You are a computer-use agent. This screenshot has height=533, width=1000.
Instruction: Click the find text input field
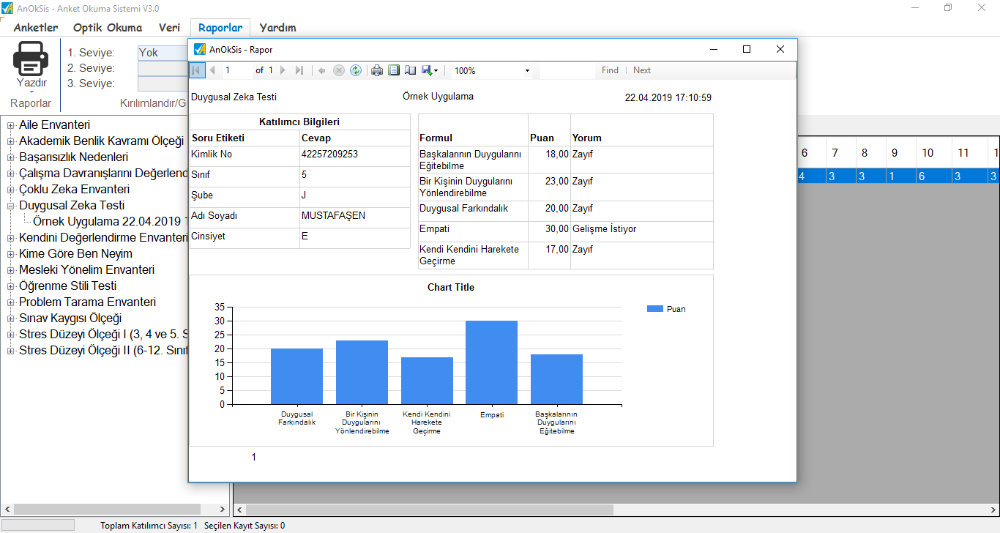(x=567, y=71)
